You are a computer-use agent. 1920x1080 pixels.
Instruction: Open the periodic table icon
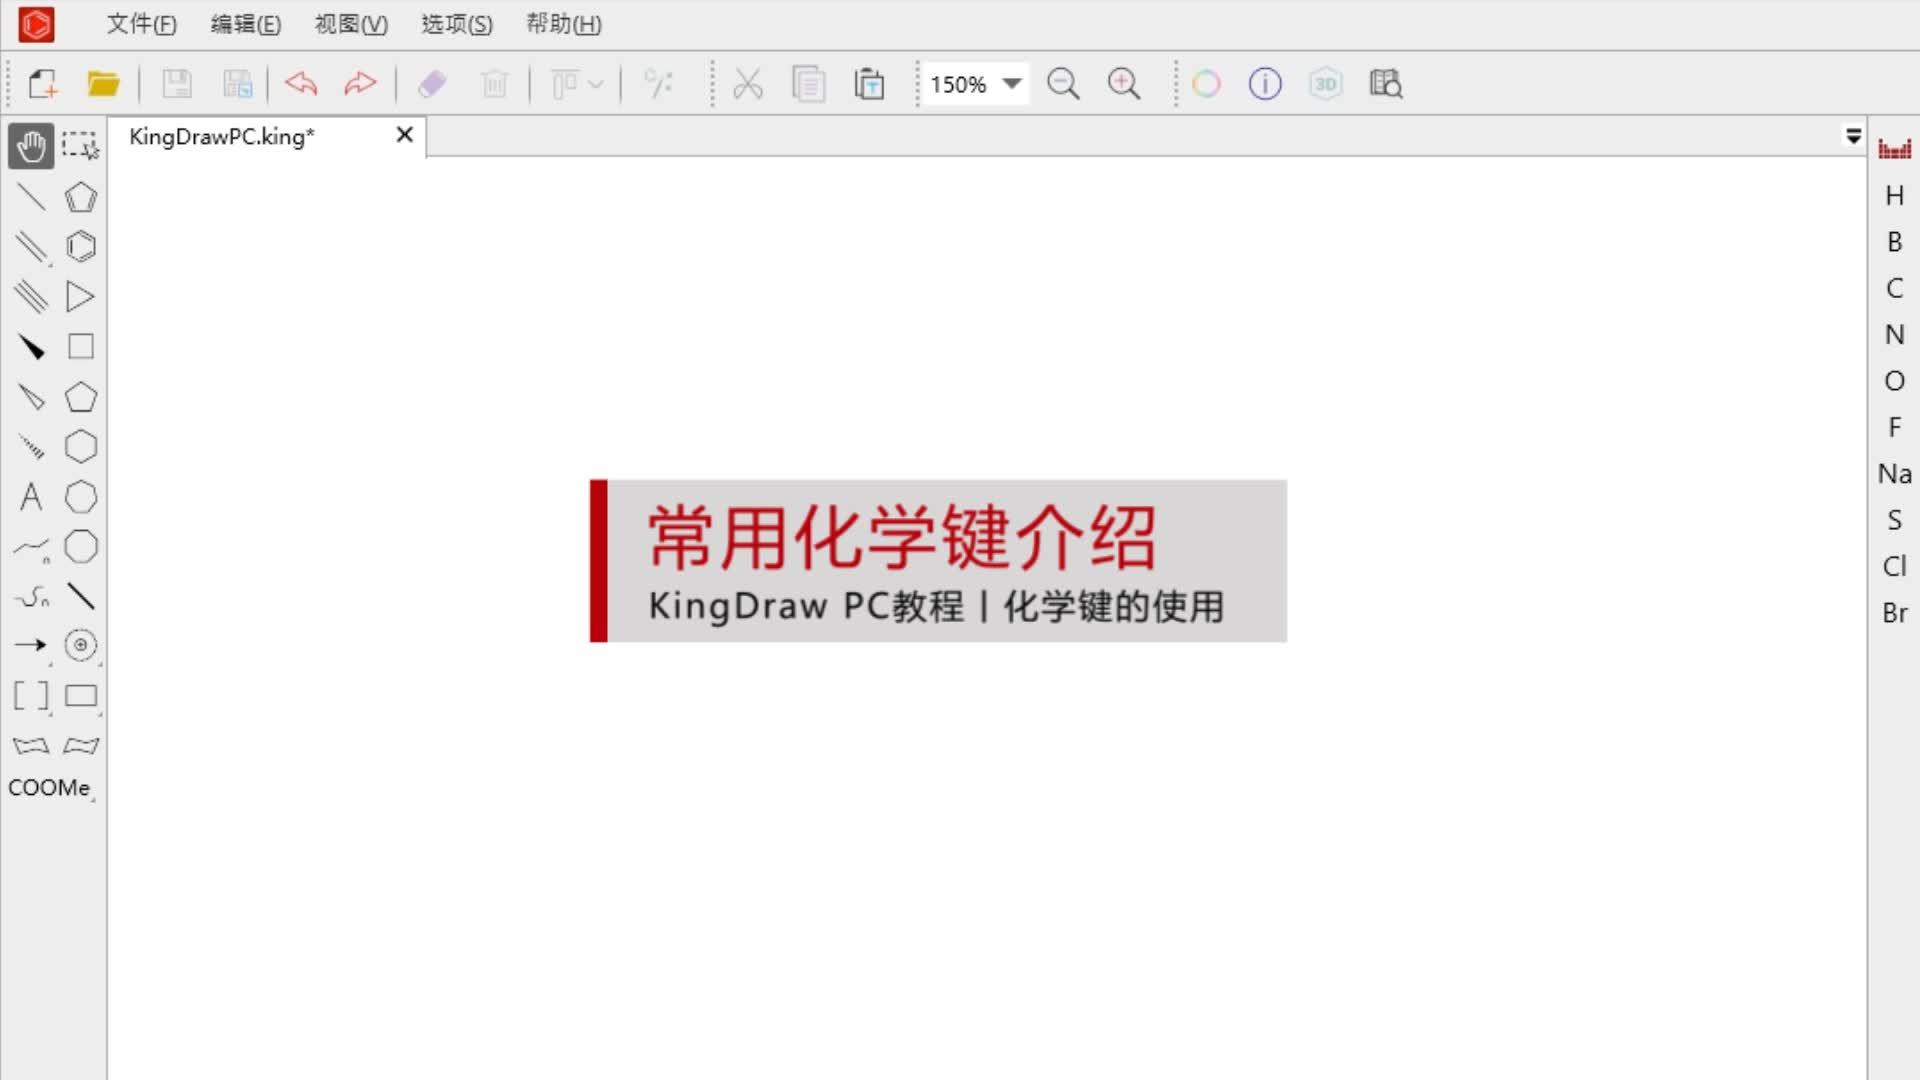(1894, 149)
